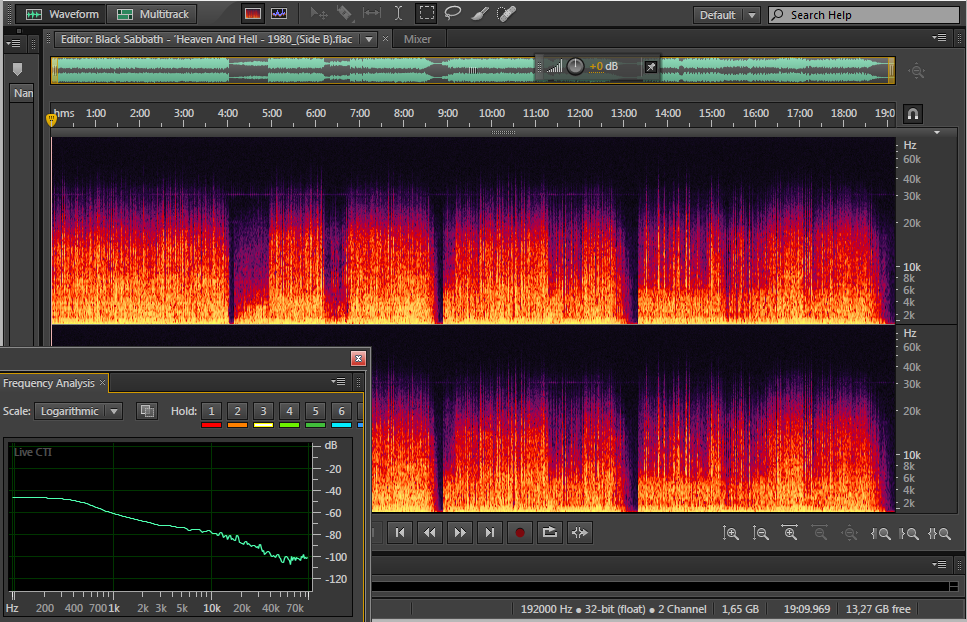Image resolution: width=967 pixels, height=622 pixels.
Task: Open the Default workspace dropdown
Action: tap(726, 15)
